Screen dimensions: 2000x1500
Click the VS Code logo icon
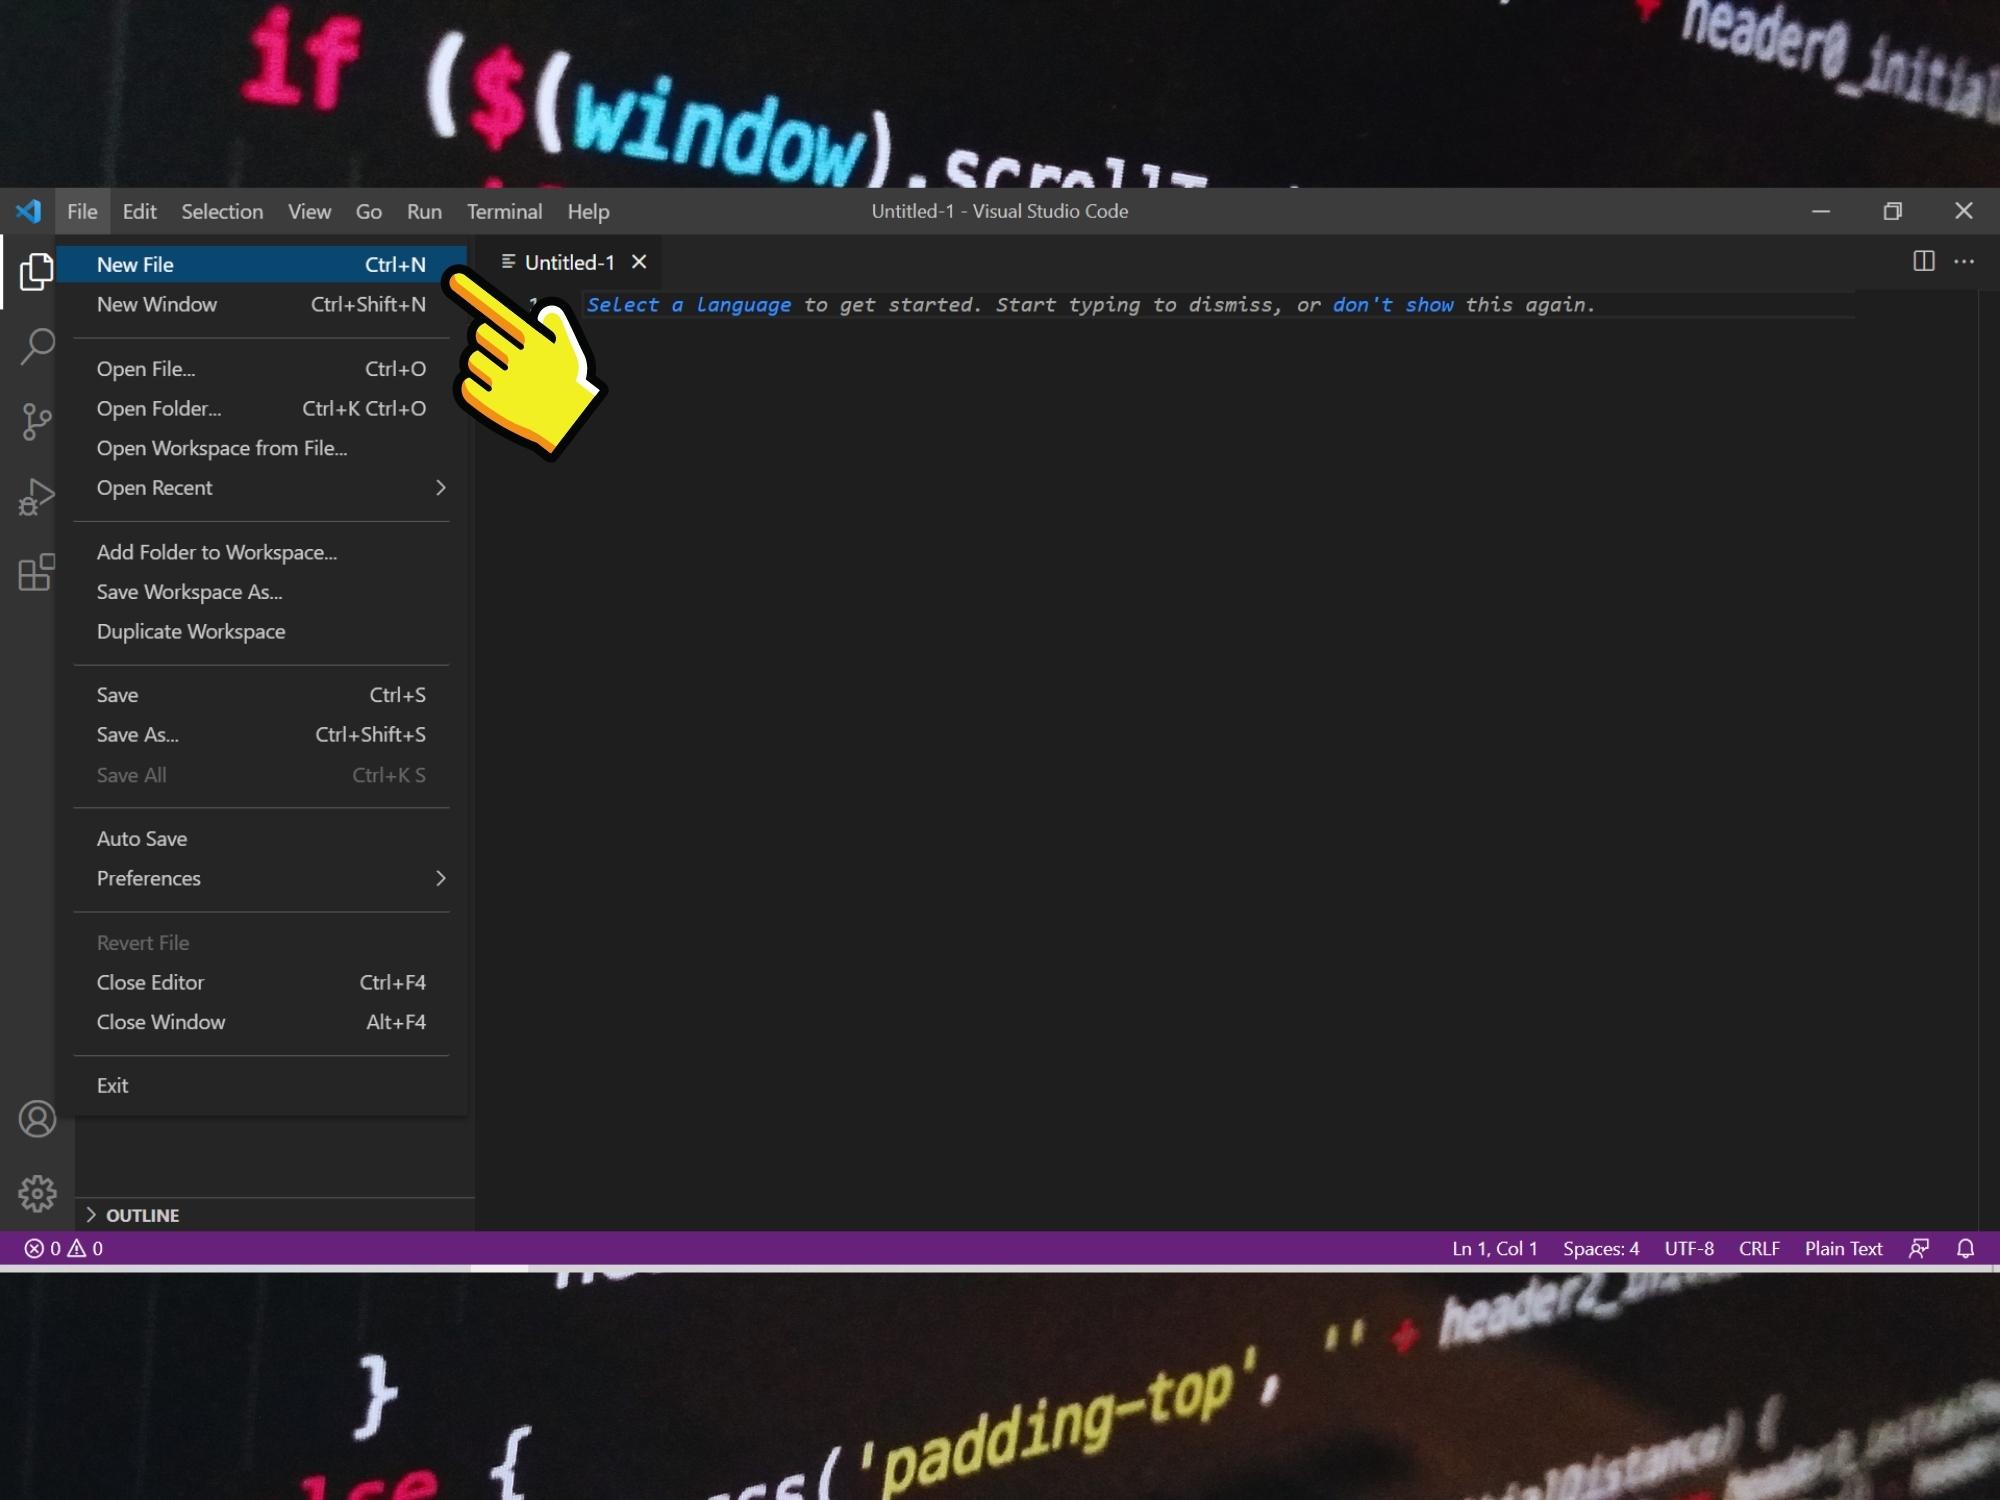(x=28, y=211)
